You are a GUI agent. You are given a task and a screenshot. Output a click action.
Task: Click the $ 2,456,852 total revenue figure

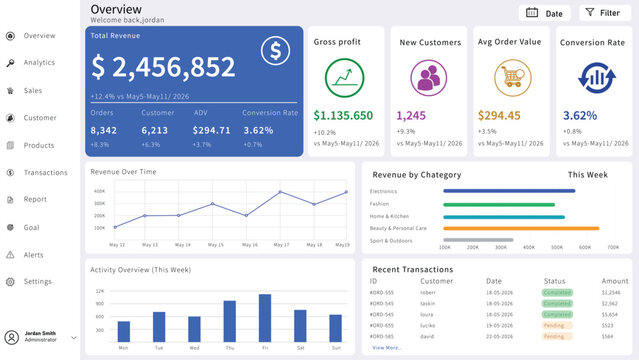tap(163, 67)
